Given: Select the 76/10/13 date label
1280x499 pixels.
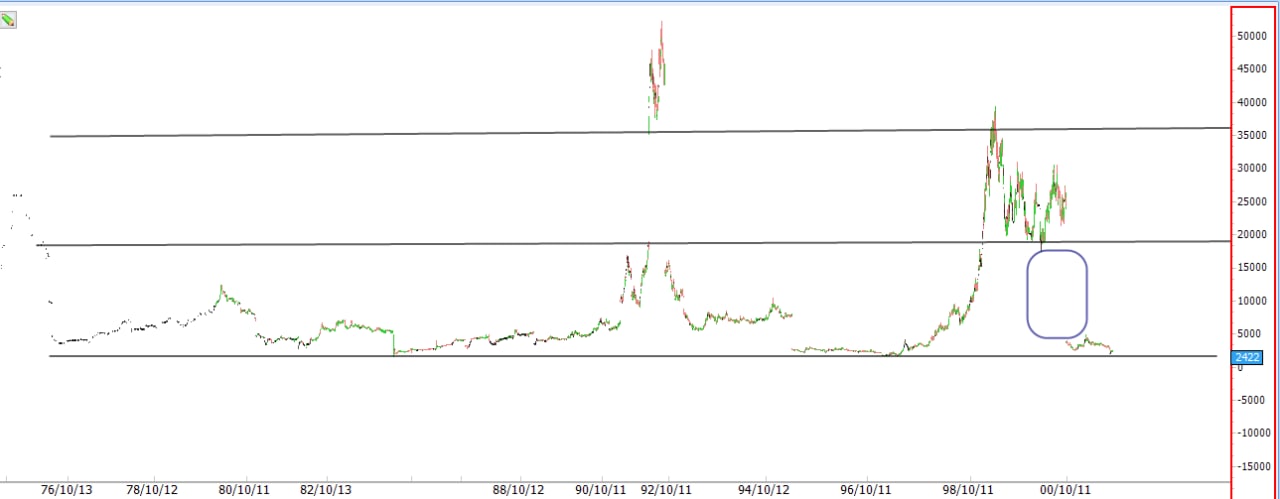Looking at the screenshot, I should click(x=66, y=490).
